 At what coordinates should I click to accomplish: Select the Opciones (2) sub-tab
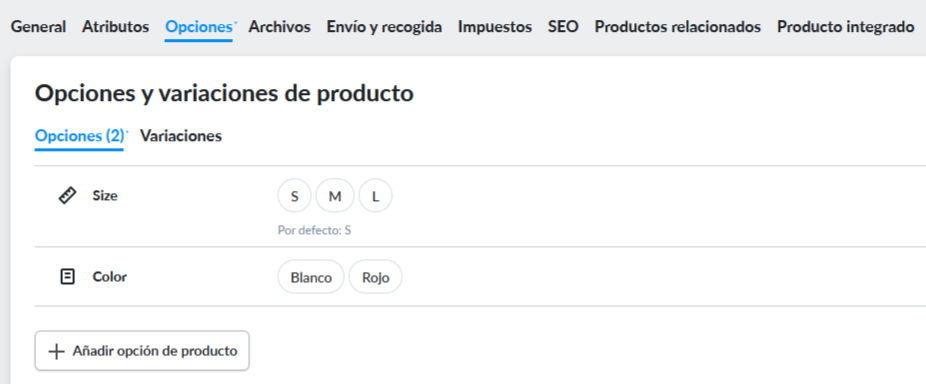click(x=80, y=136)
